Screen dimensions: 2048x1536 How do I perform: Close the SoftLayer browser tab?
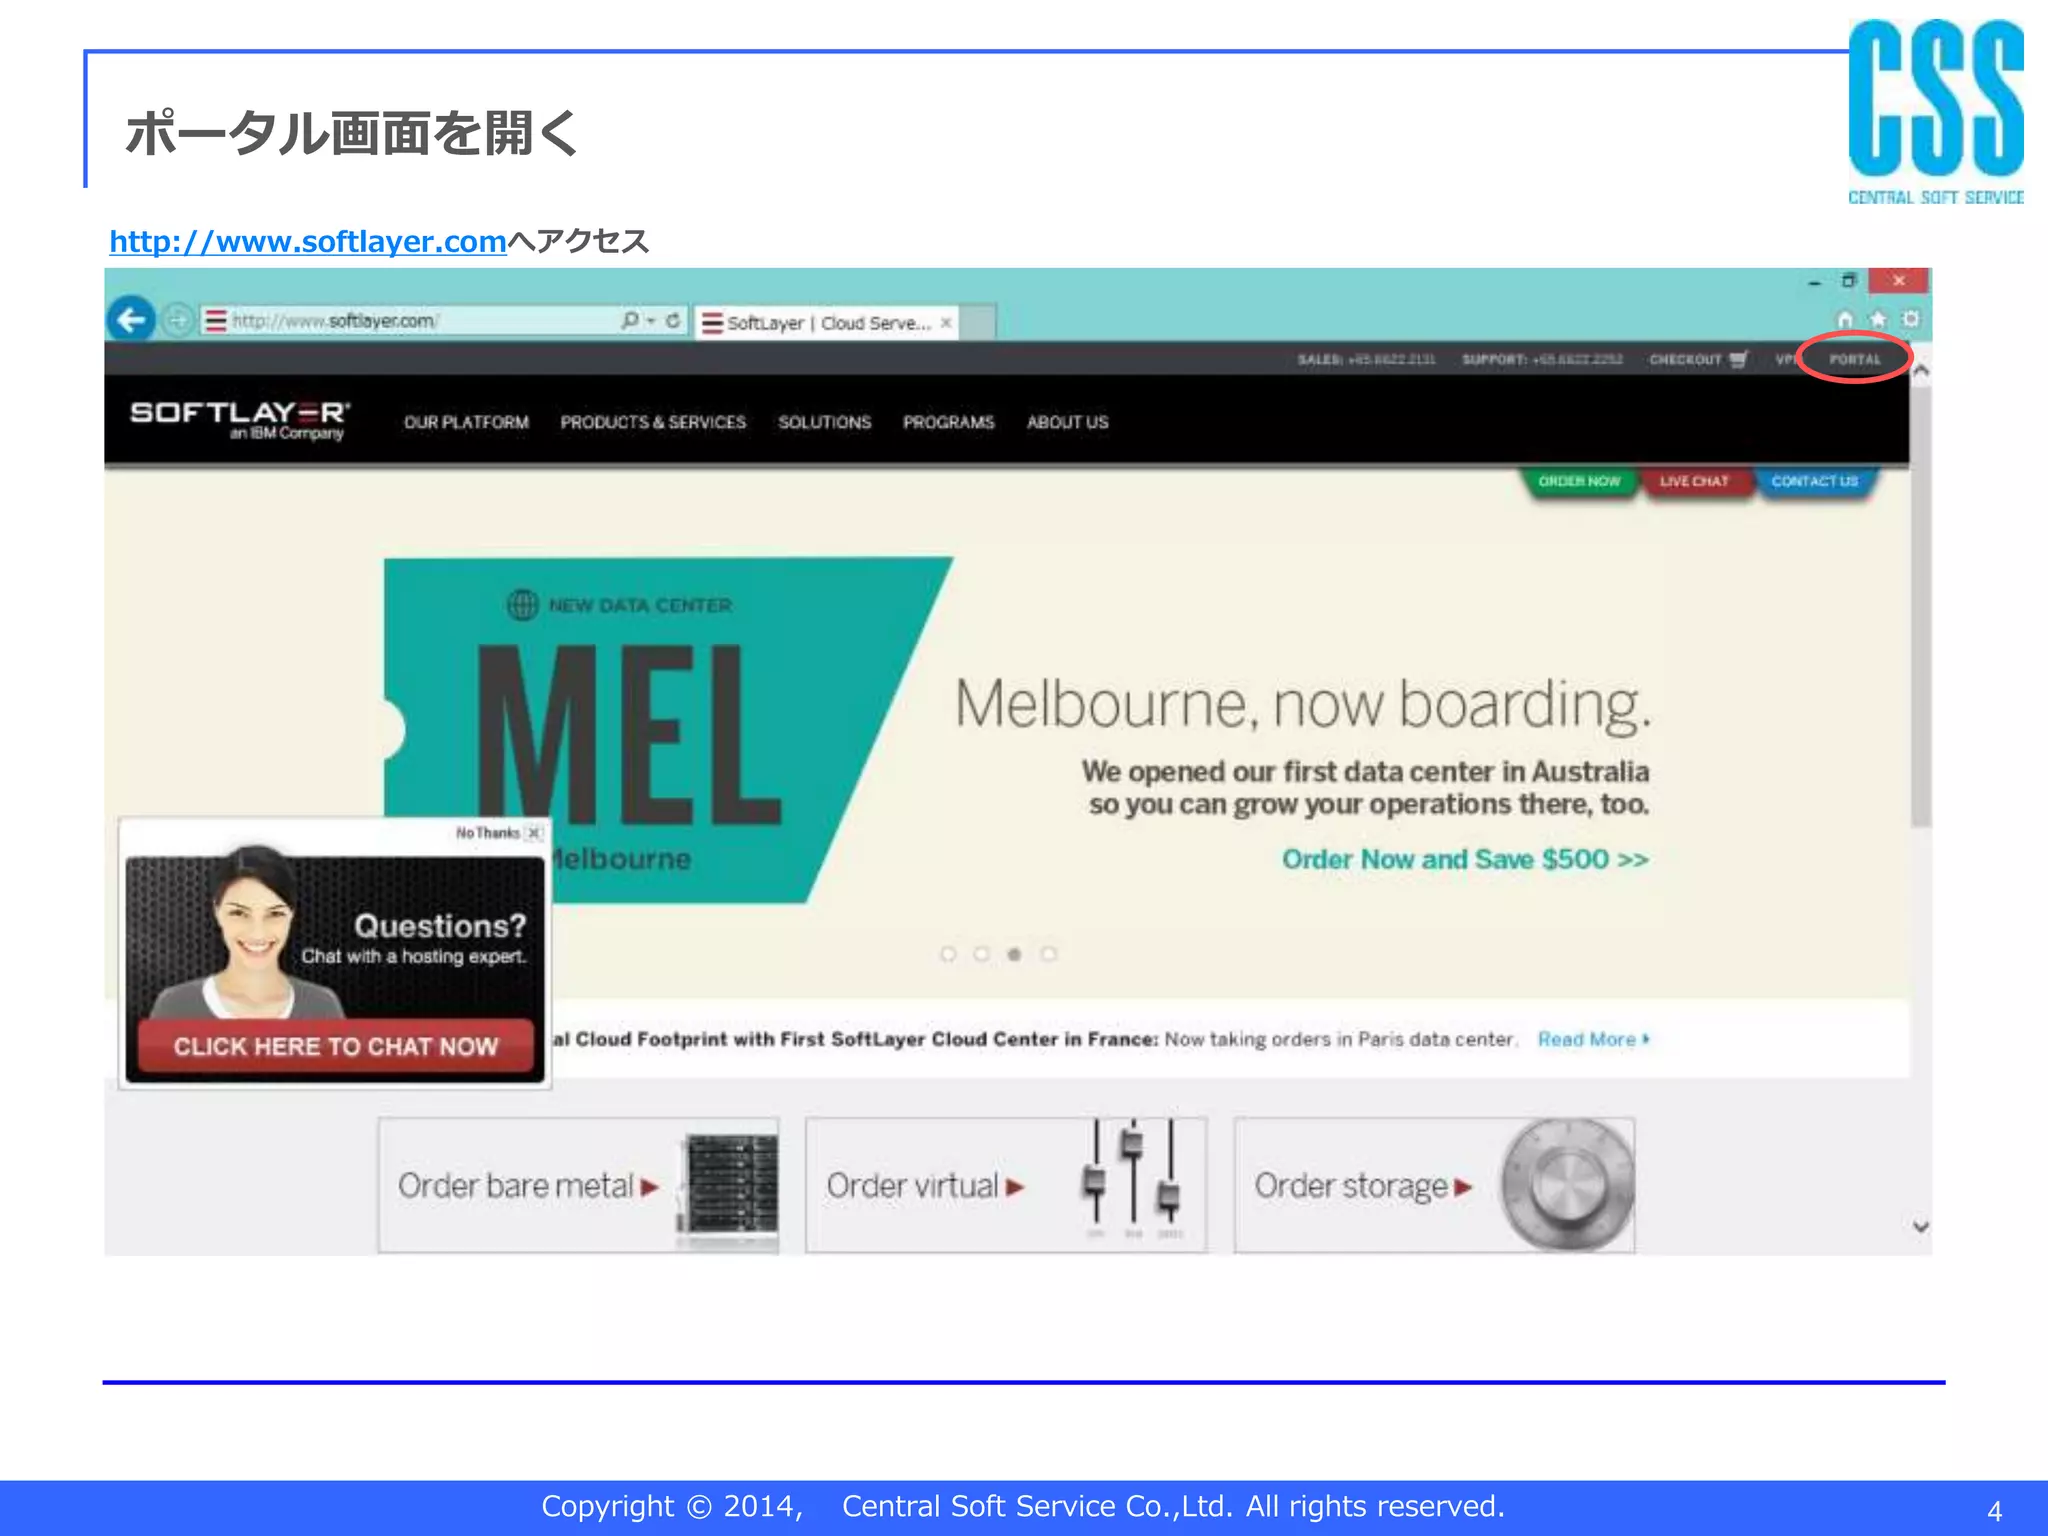coord(945,322)
